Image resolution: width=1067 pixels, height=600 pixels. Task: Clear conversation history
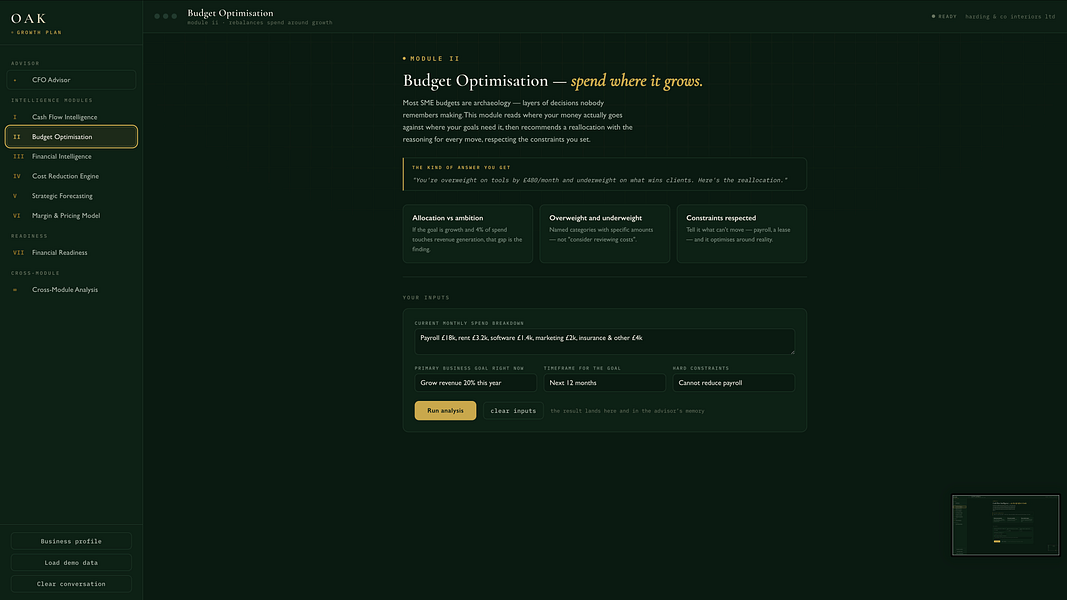pyautogui.click(x=71, y=584)
